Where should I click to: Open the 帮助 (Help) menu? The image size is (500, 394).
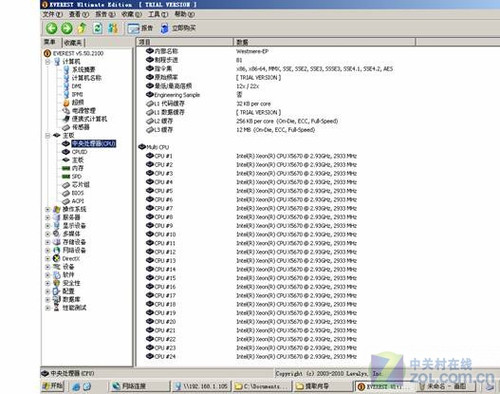pos(184,14)
